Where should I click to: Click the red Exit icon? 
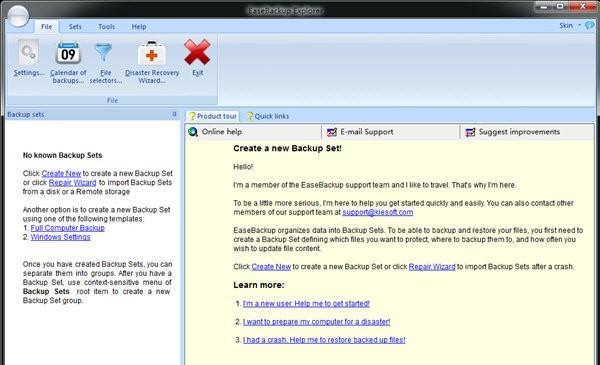(x=197, y=52)
